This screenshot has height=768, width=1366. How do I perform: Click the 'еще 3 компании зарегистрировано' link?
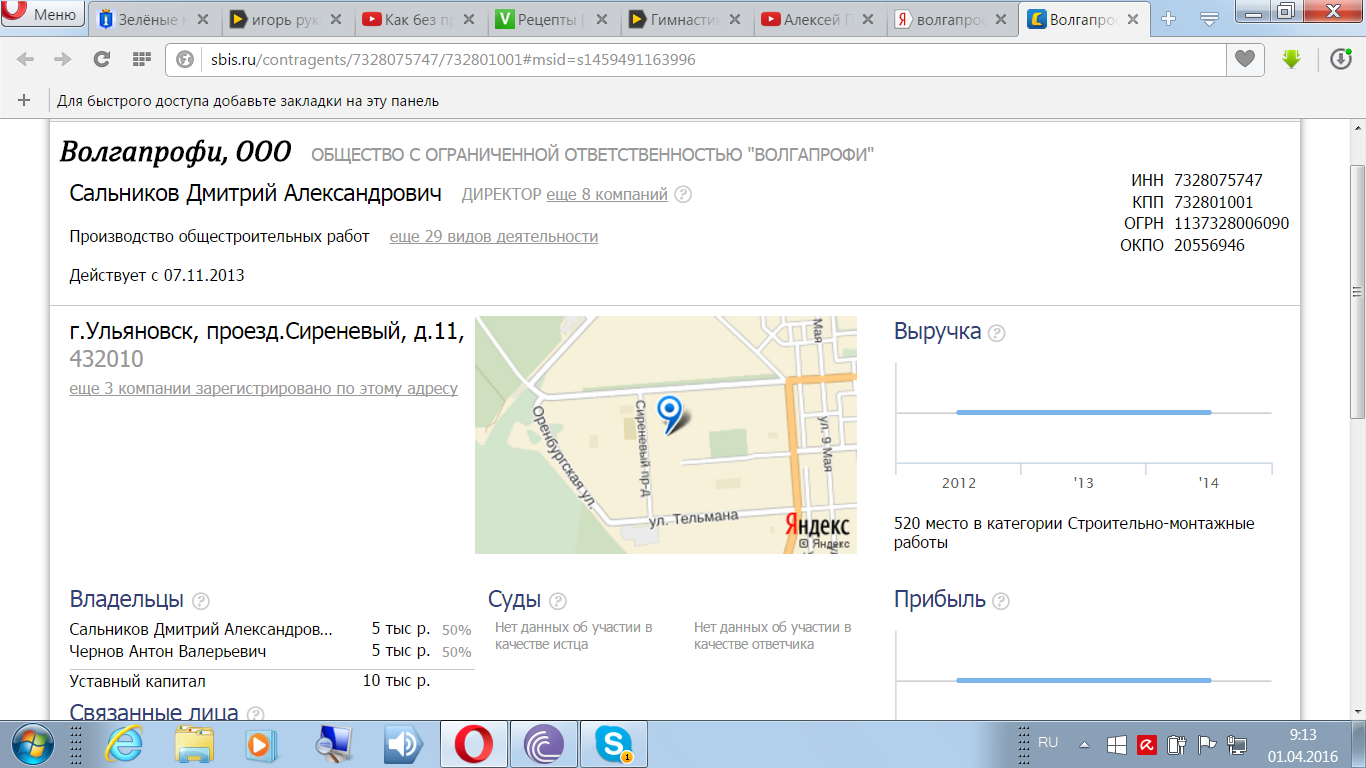coord(263,388)
